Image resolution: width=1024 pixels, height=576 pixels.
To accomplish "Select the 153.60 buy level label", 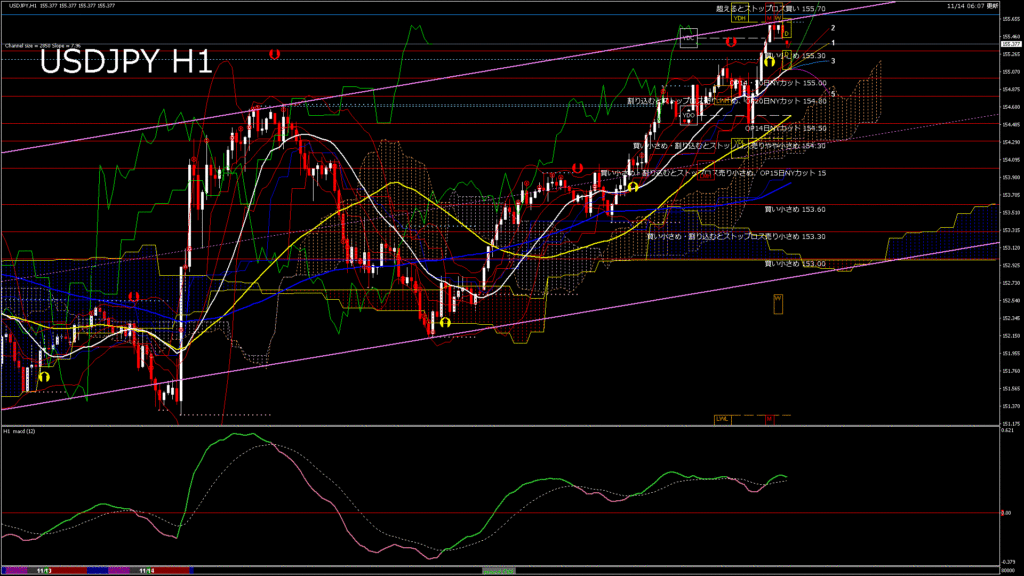I will 795,210.
